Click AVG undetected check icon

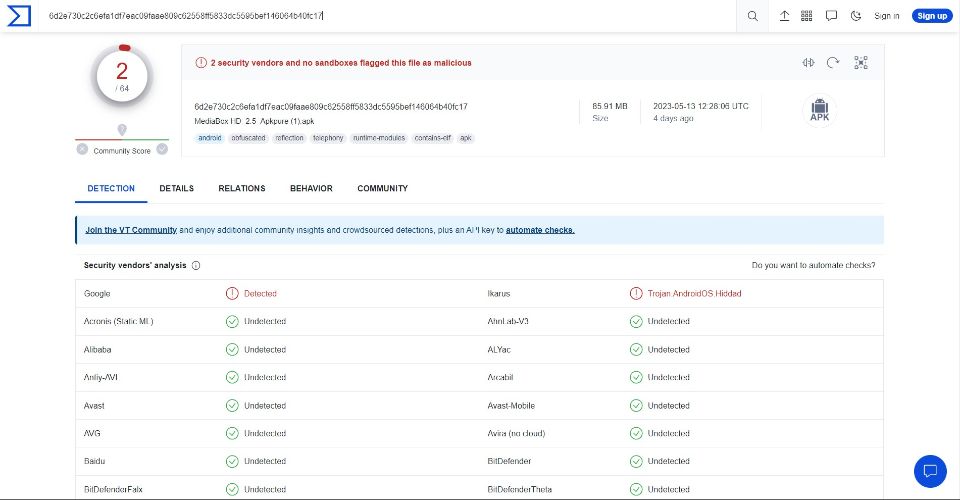(232, 433)
